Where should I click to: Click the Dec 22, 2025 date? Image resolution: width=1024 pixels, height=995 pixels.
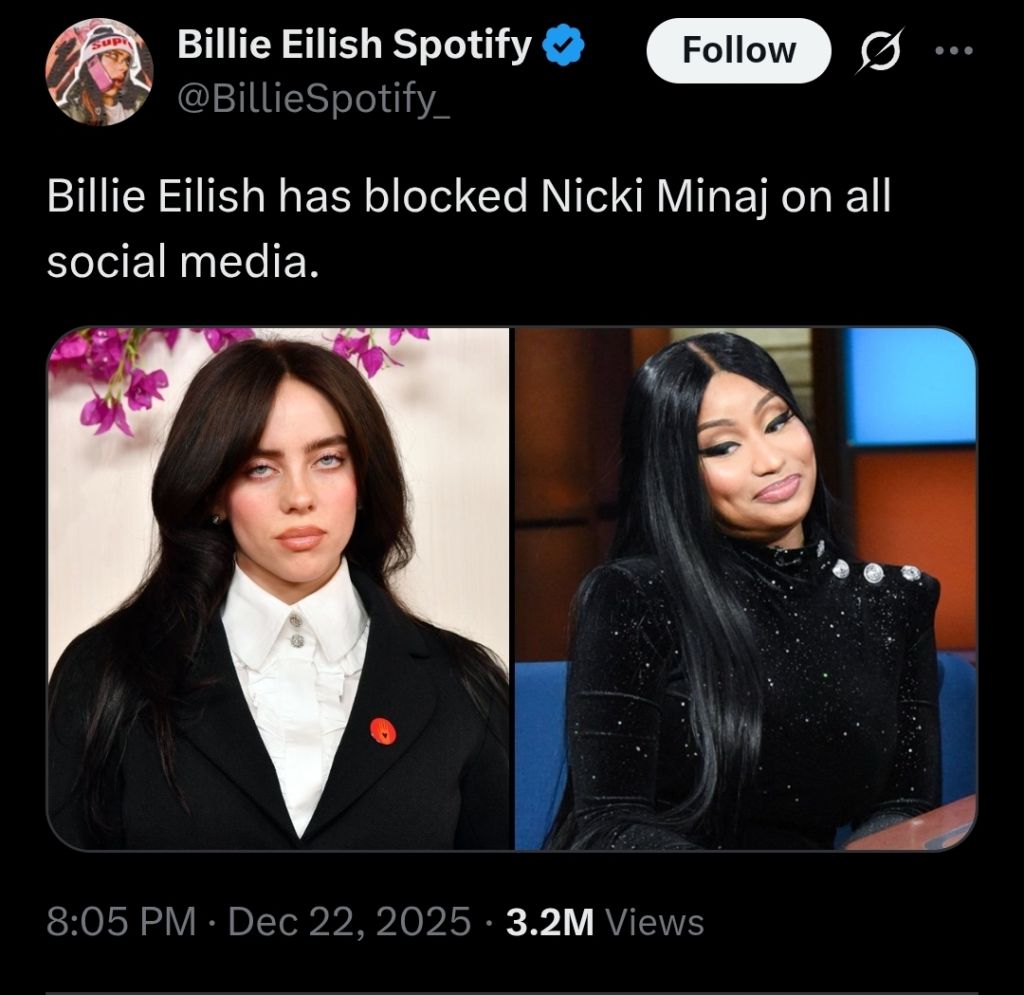pyautogui.click(x=349, y=921)
